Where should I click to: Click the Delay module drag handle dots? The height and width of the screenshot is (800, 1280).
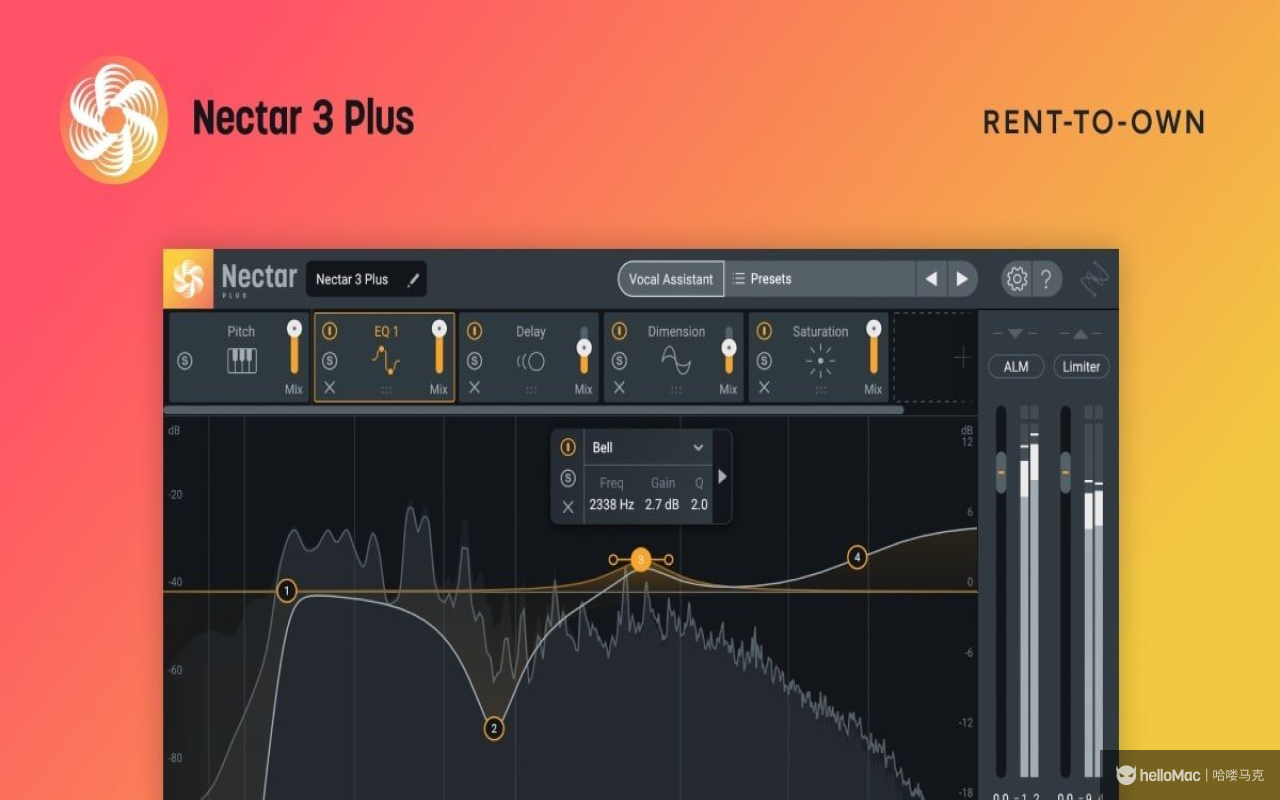point(531,390)
